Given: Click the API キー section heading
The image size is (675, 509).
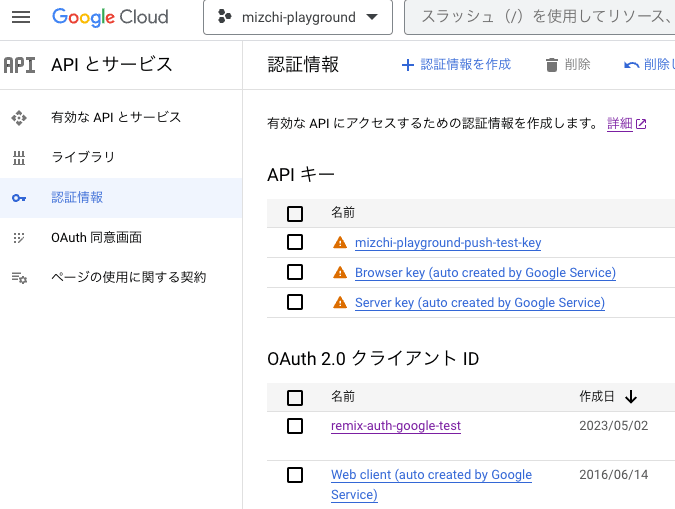Looking at the screenshot, I should 301,175.
